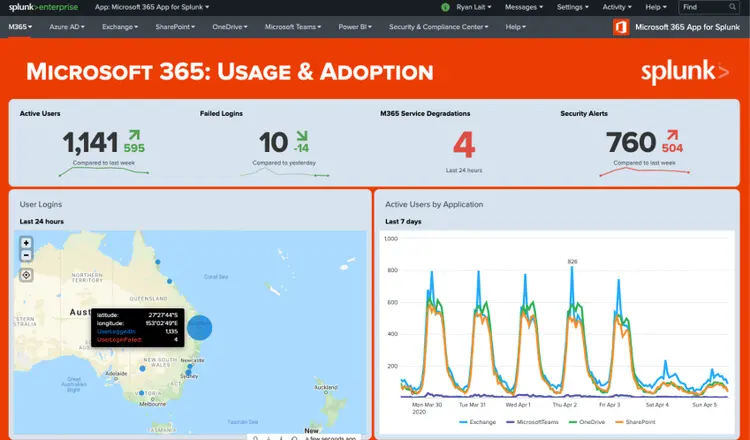Open the Help menu in app navigation
This screenshot has height=440, width=750.
pyautogui.click(x=516, y=27)
